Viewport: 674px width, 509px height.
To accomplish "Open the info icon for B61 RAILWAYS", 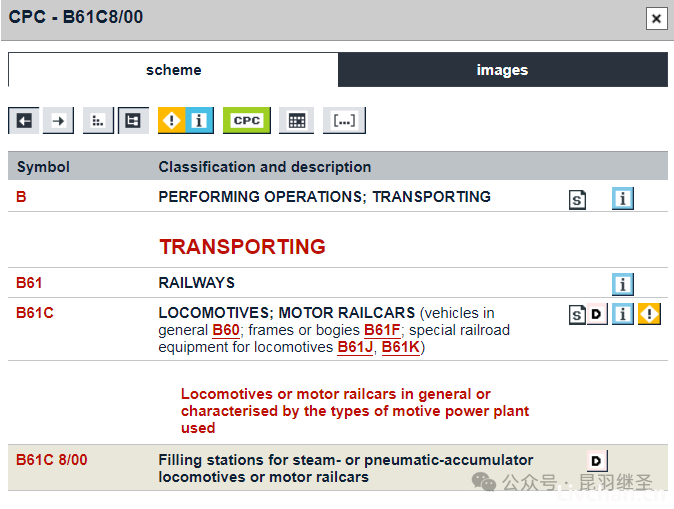I will click(x=622, y=285).
